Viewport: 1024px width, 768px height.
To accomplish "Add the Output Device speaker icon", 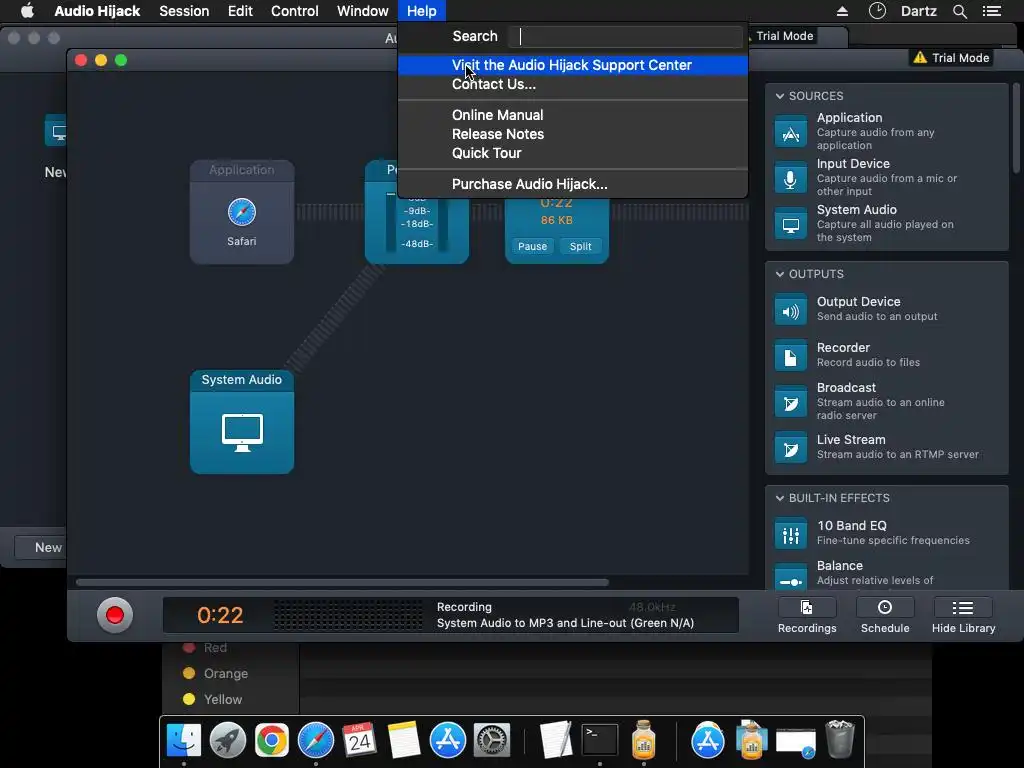I will pyautogui.click(x=790, y=311).
